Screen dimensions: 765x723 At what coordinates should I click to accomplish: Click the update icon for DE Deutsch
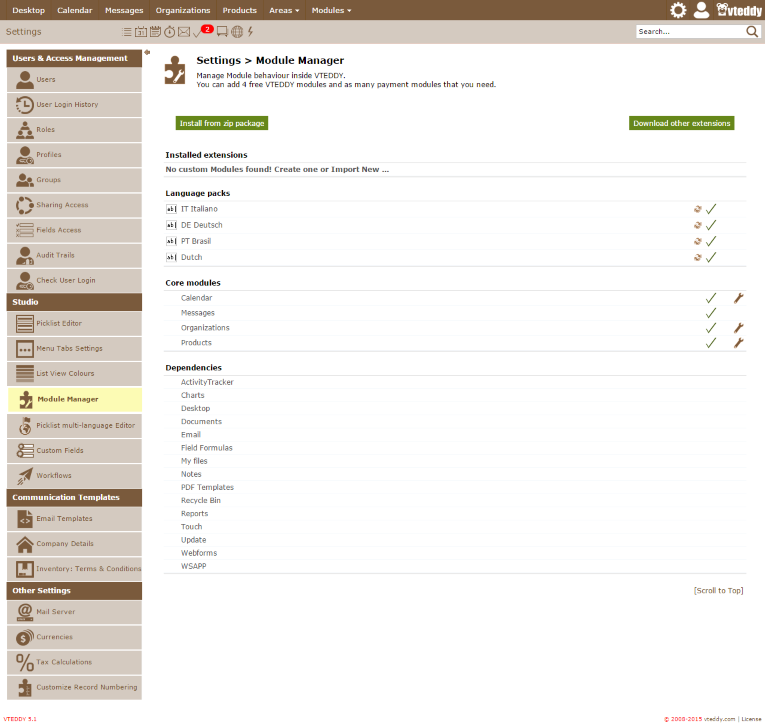698,225
